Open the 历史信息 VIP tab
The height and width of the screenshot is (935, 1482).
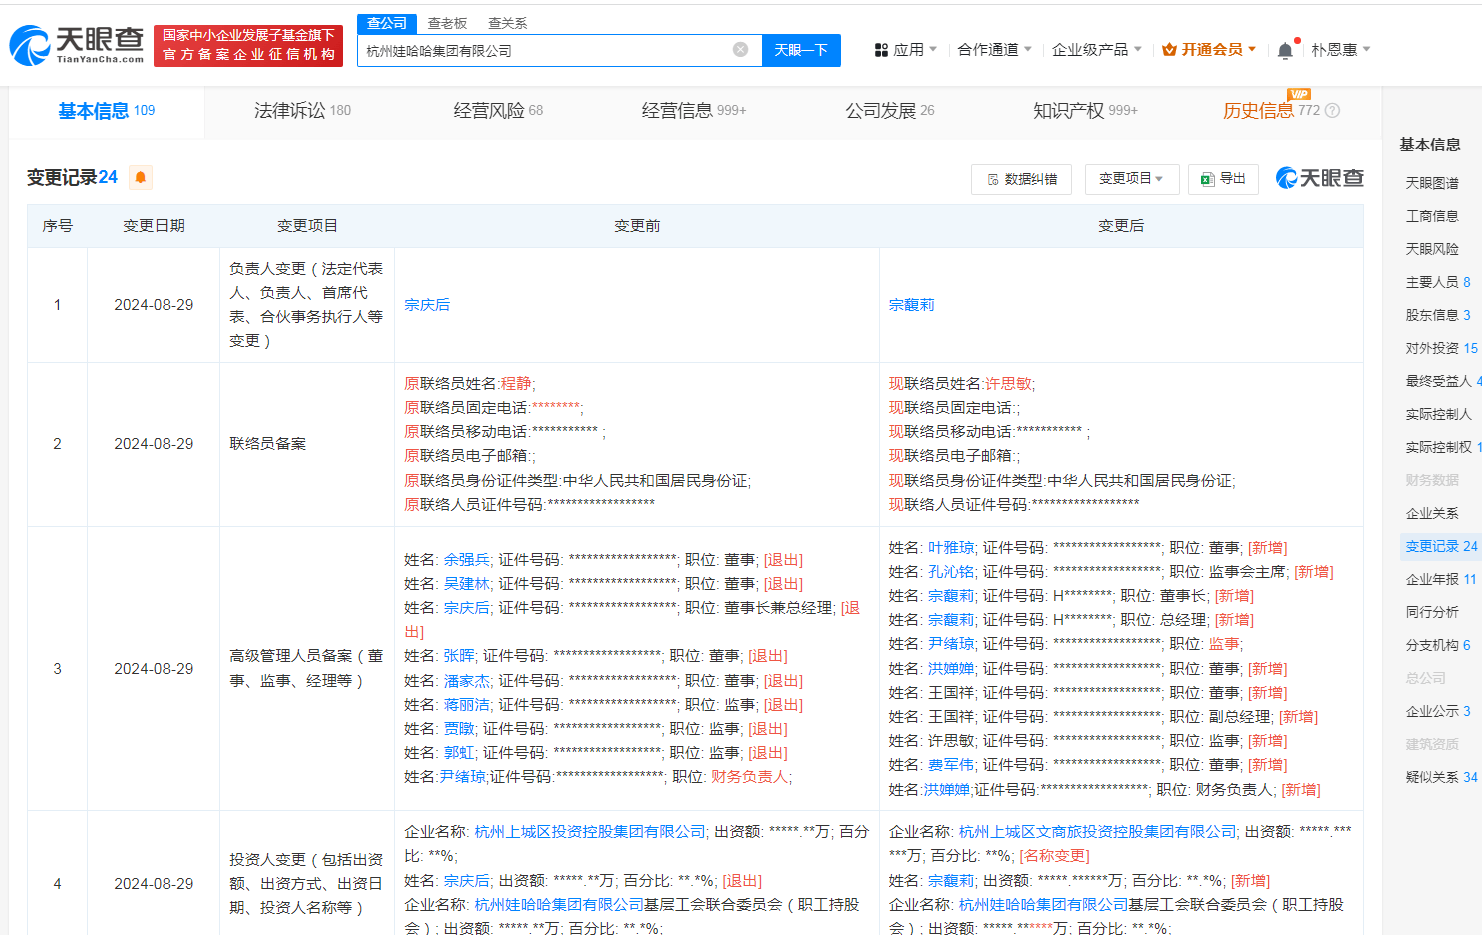[x=1271, y=111]
